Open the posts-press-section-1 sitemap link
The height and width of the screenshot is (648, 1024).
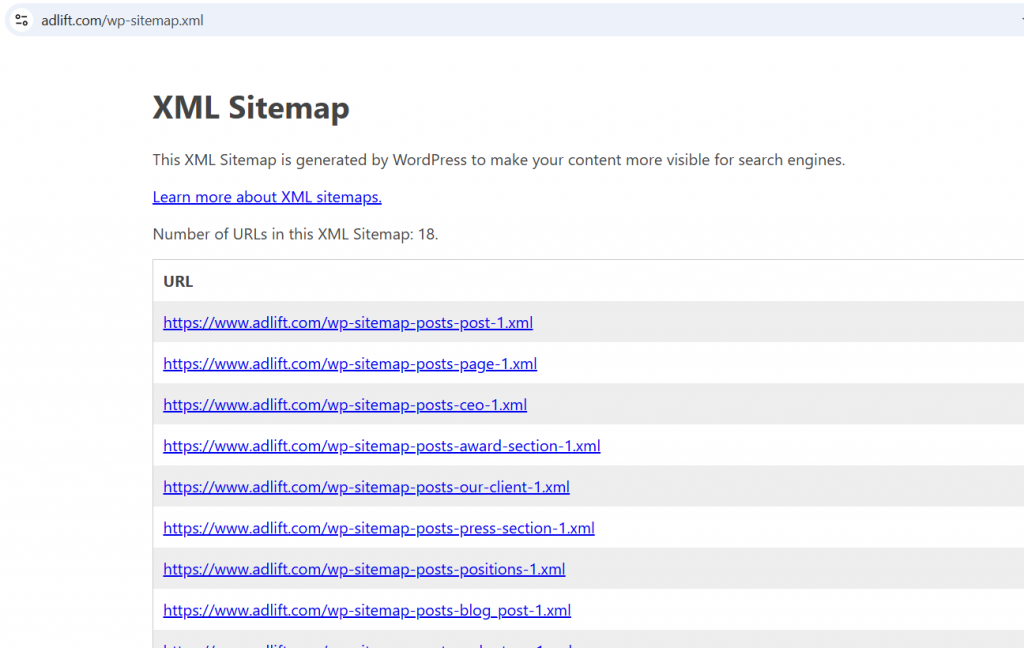pyautogui.click(x=378, y=527)
